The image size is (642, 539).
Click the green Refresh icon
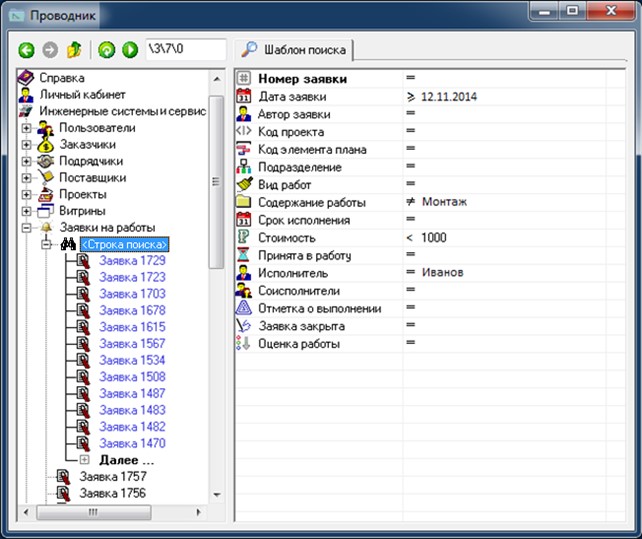106,50
